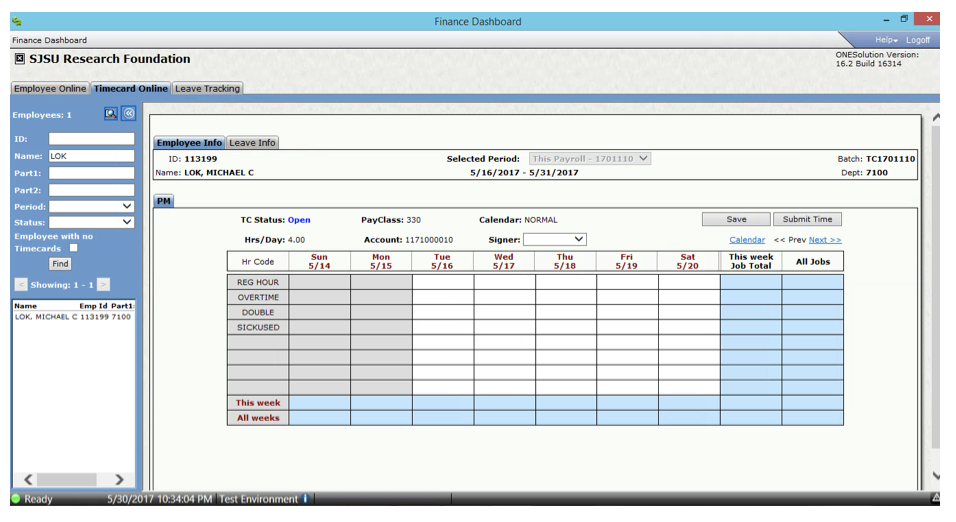
Task: Switch to the Leave Tracking tab
Action: coord(207,89)
